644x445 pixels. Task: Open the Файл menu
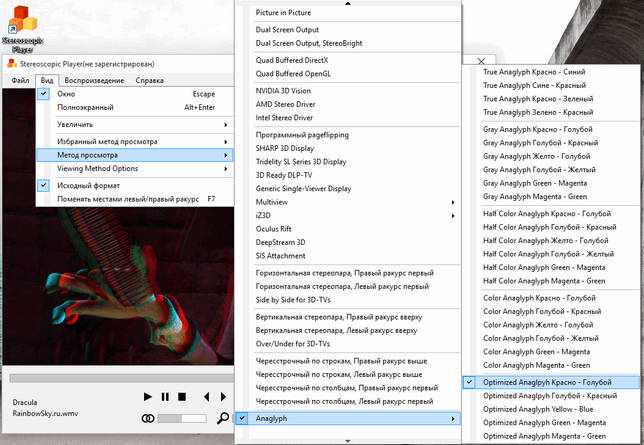pyautogui.click(x=20, y=81)
